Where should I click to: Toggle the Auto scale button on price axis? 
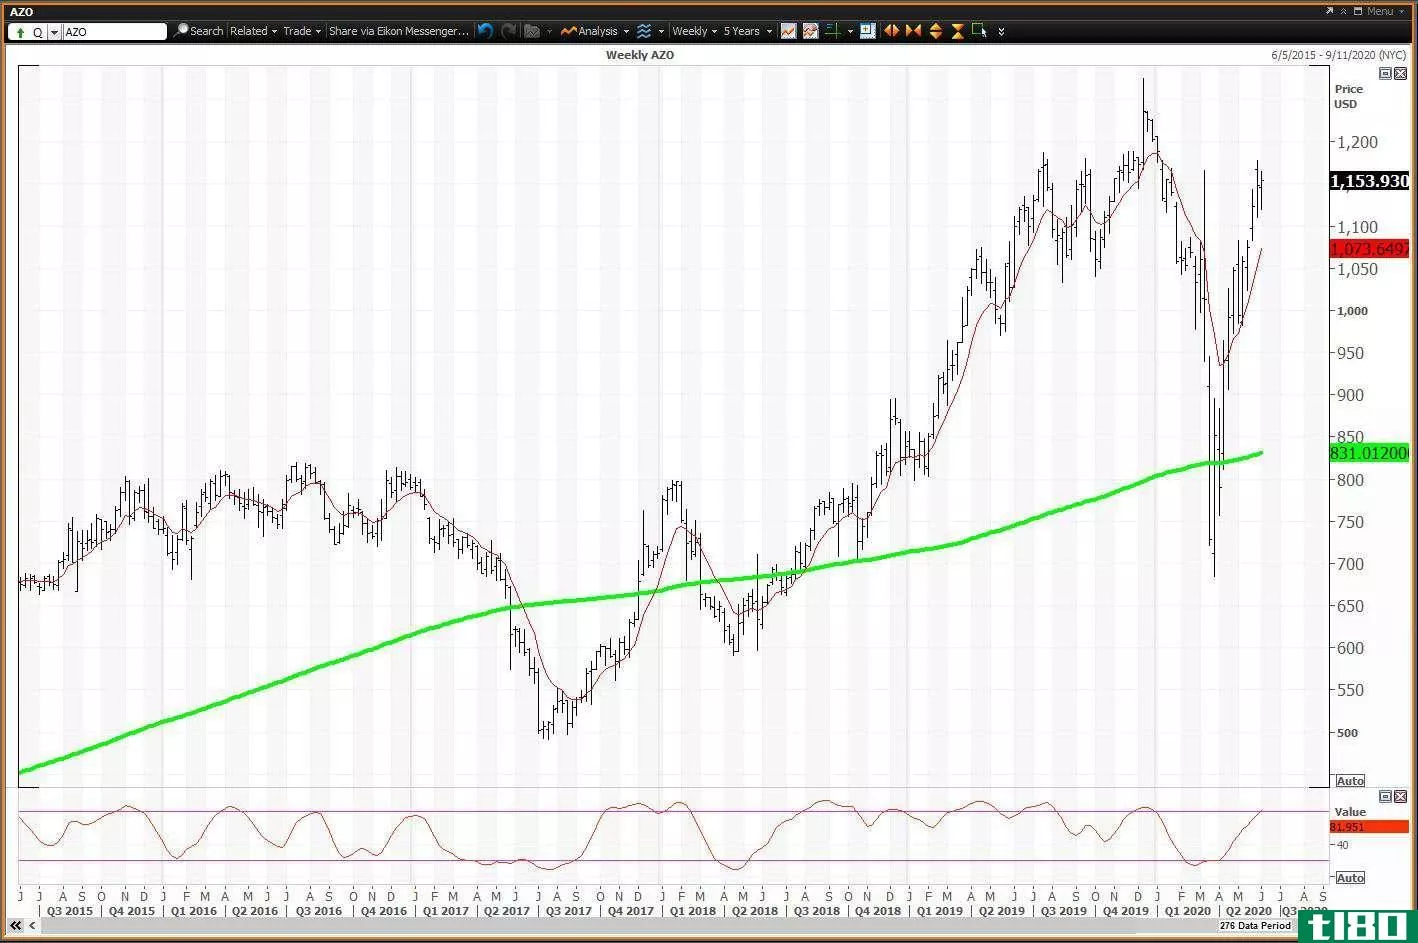[x=1350, y=781]
